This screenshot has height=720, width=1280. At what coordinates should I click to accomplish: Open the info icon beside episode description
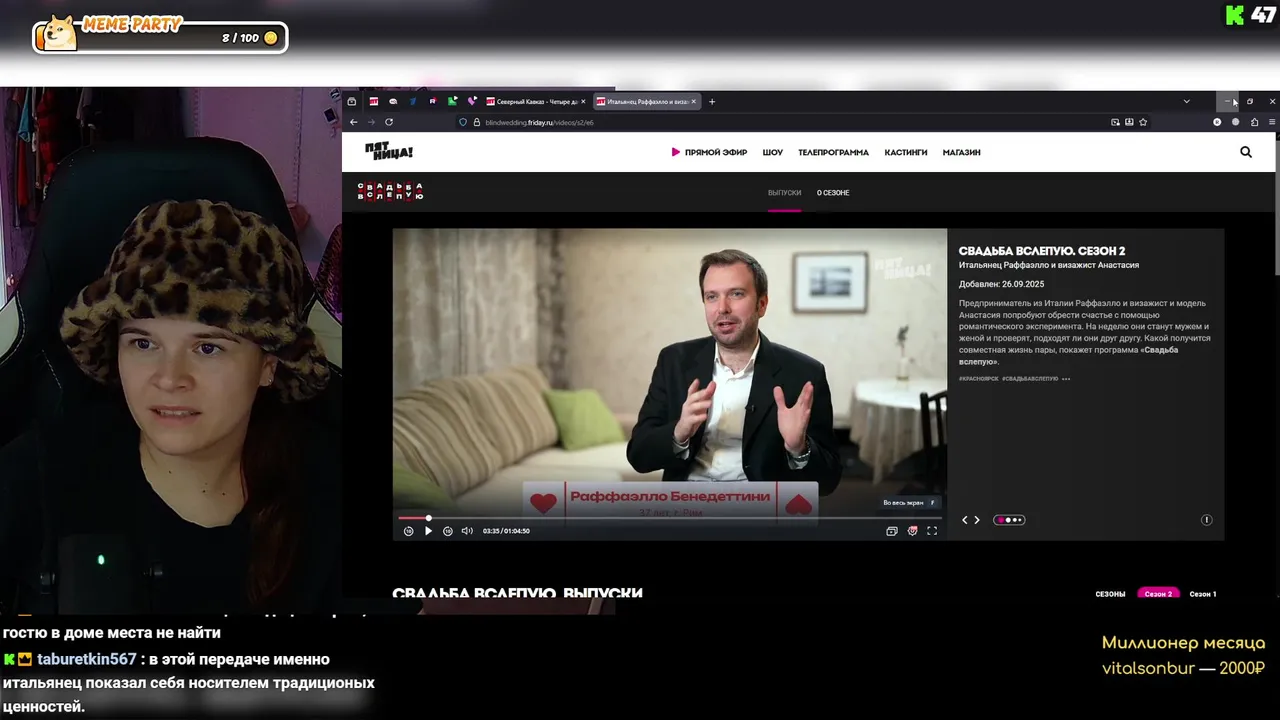[1206, 520]
